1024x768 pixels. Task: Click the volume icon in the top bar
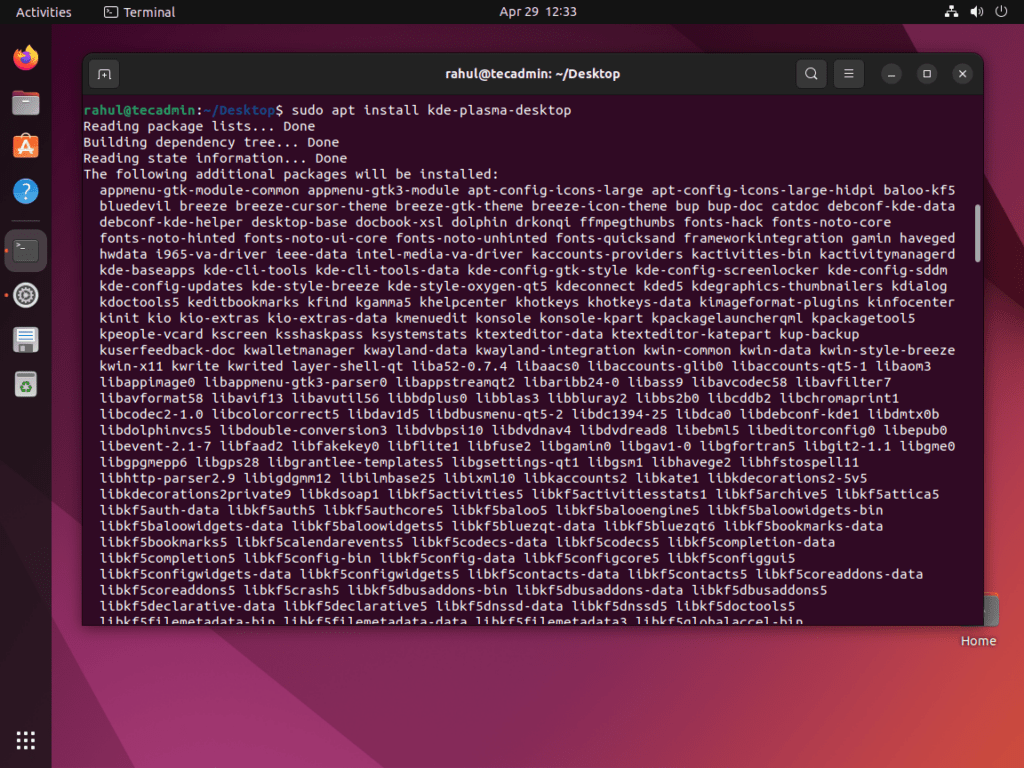click(976, 12)
